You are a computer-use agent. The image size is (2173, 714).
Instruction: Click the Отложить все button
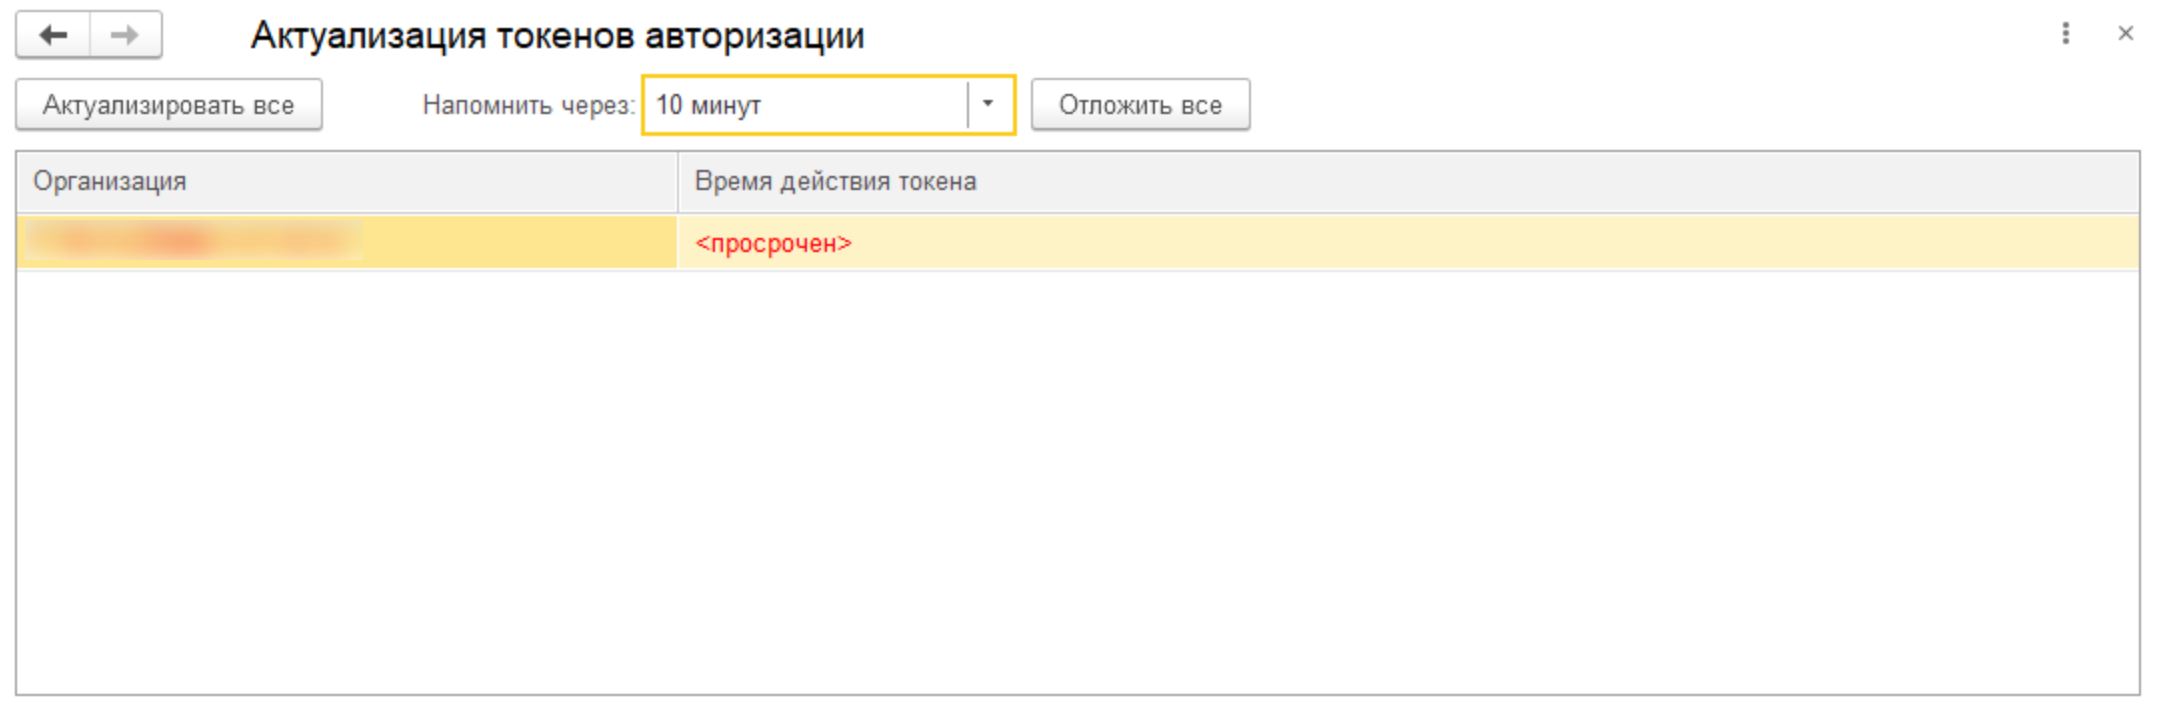(x=1140, y=105)
